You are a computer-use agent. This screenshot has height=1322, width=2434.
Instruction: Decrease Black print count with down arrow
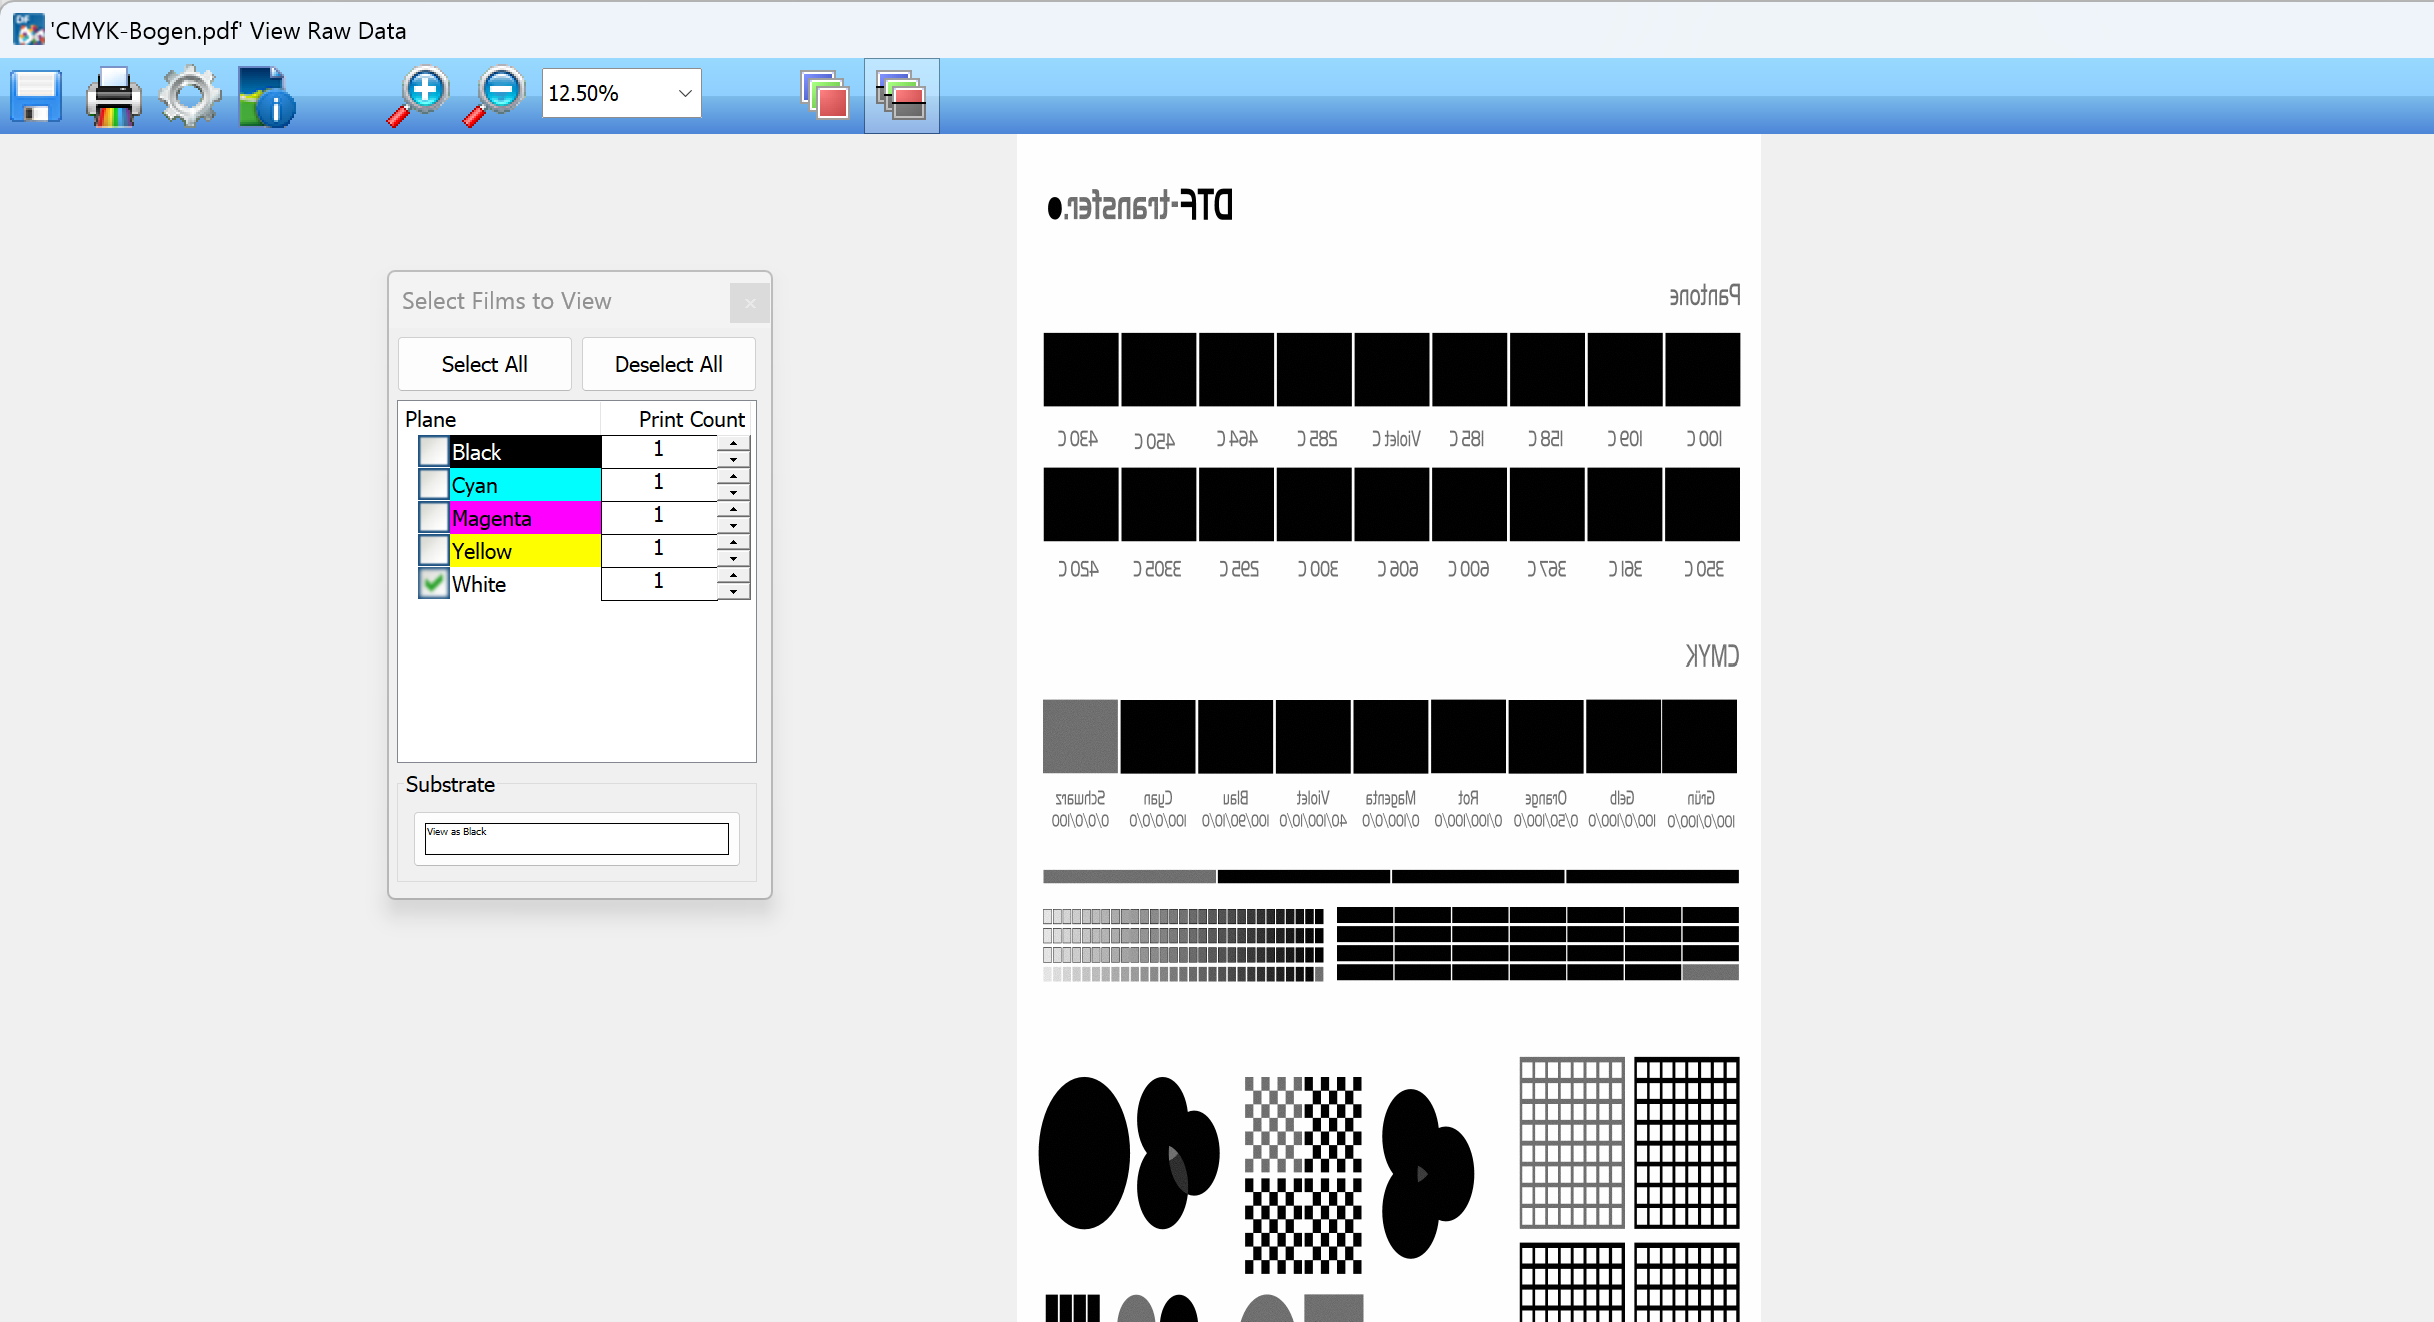tap(733, 459)
